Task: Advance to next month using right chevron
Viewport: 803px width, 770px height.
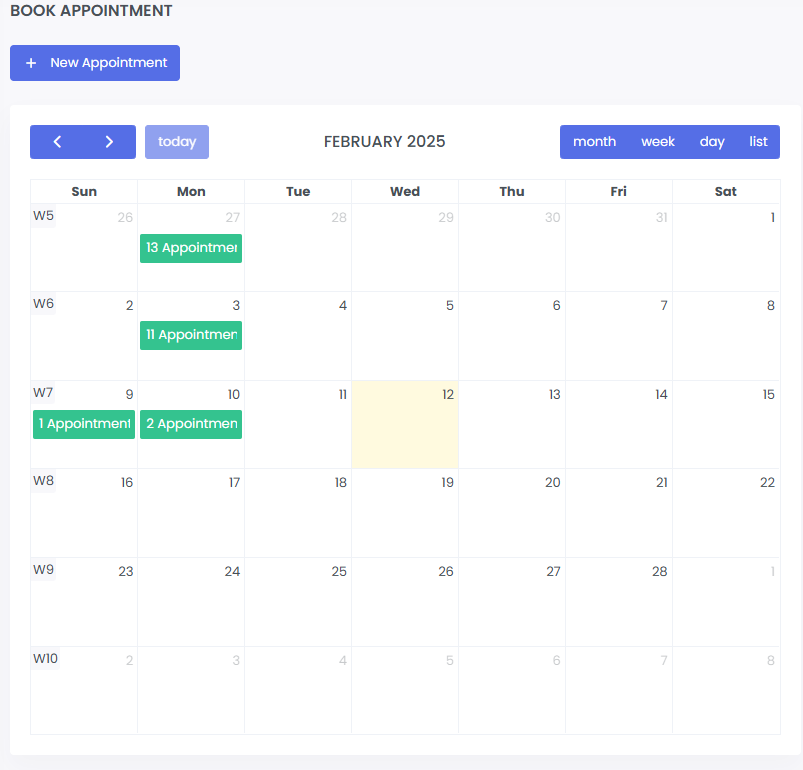Action: (109, 142)
